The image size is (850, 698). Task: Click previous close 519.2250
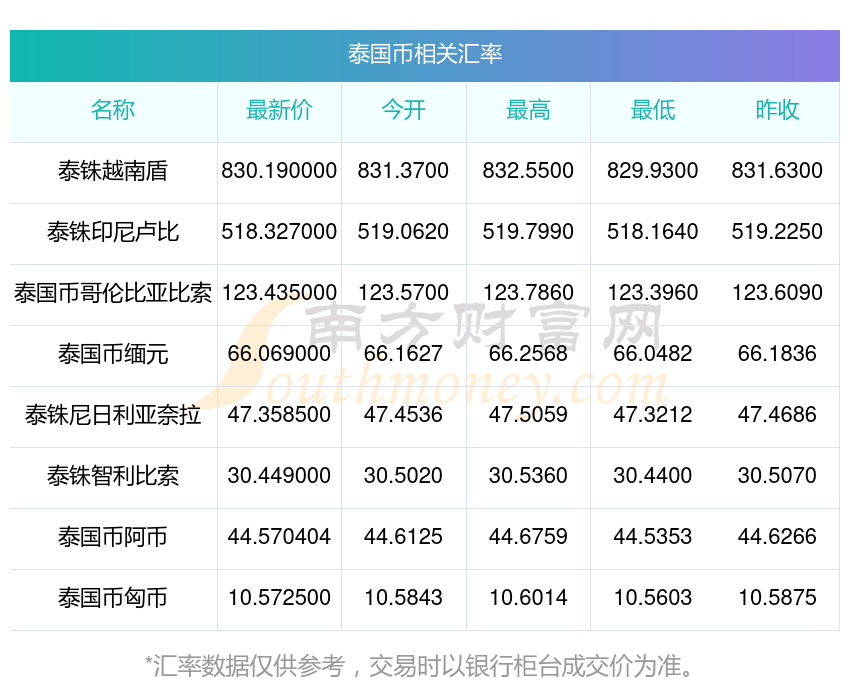coord(777,232)
